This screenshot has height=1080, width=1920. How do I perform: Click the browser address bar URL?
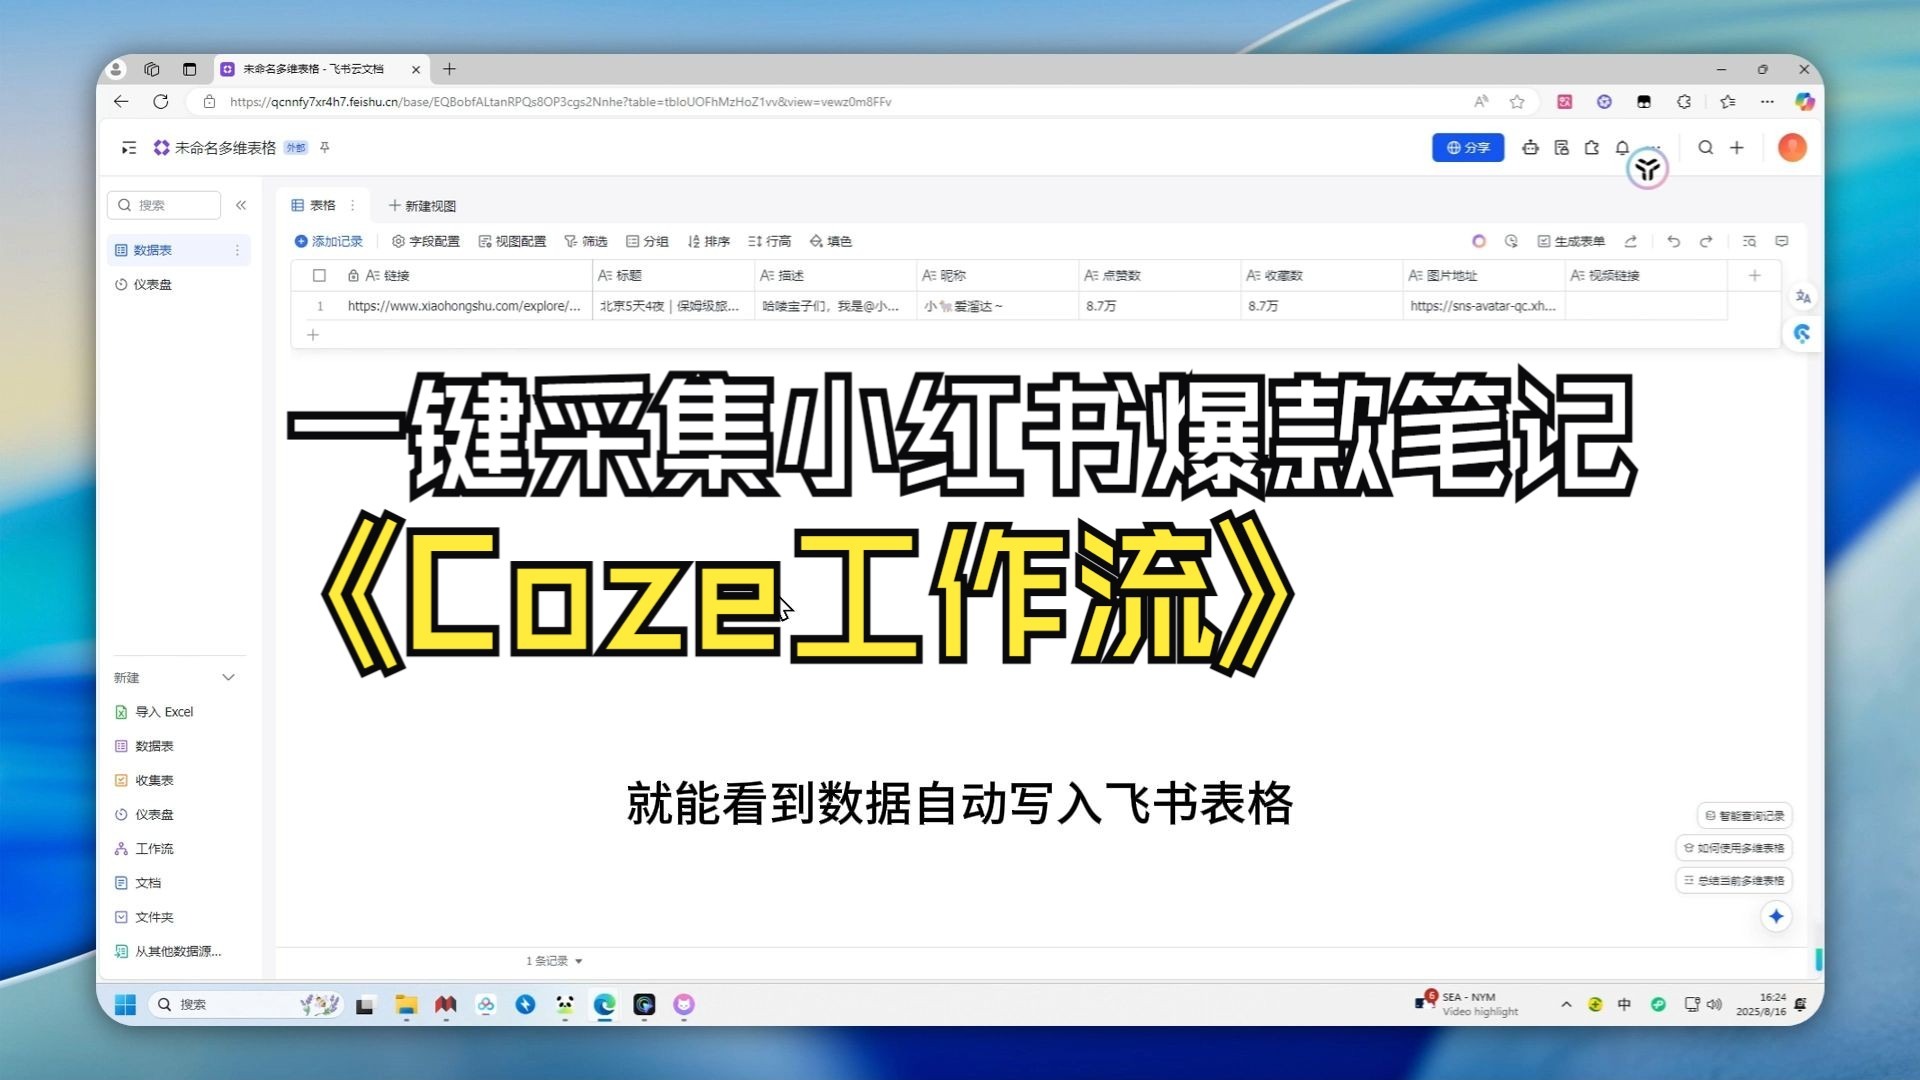point(560,101)
